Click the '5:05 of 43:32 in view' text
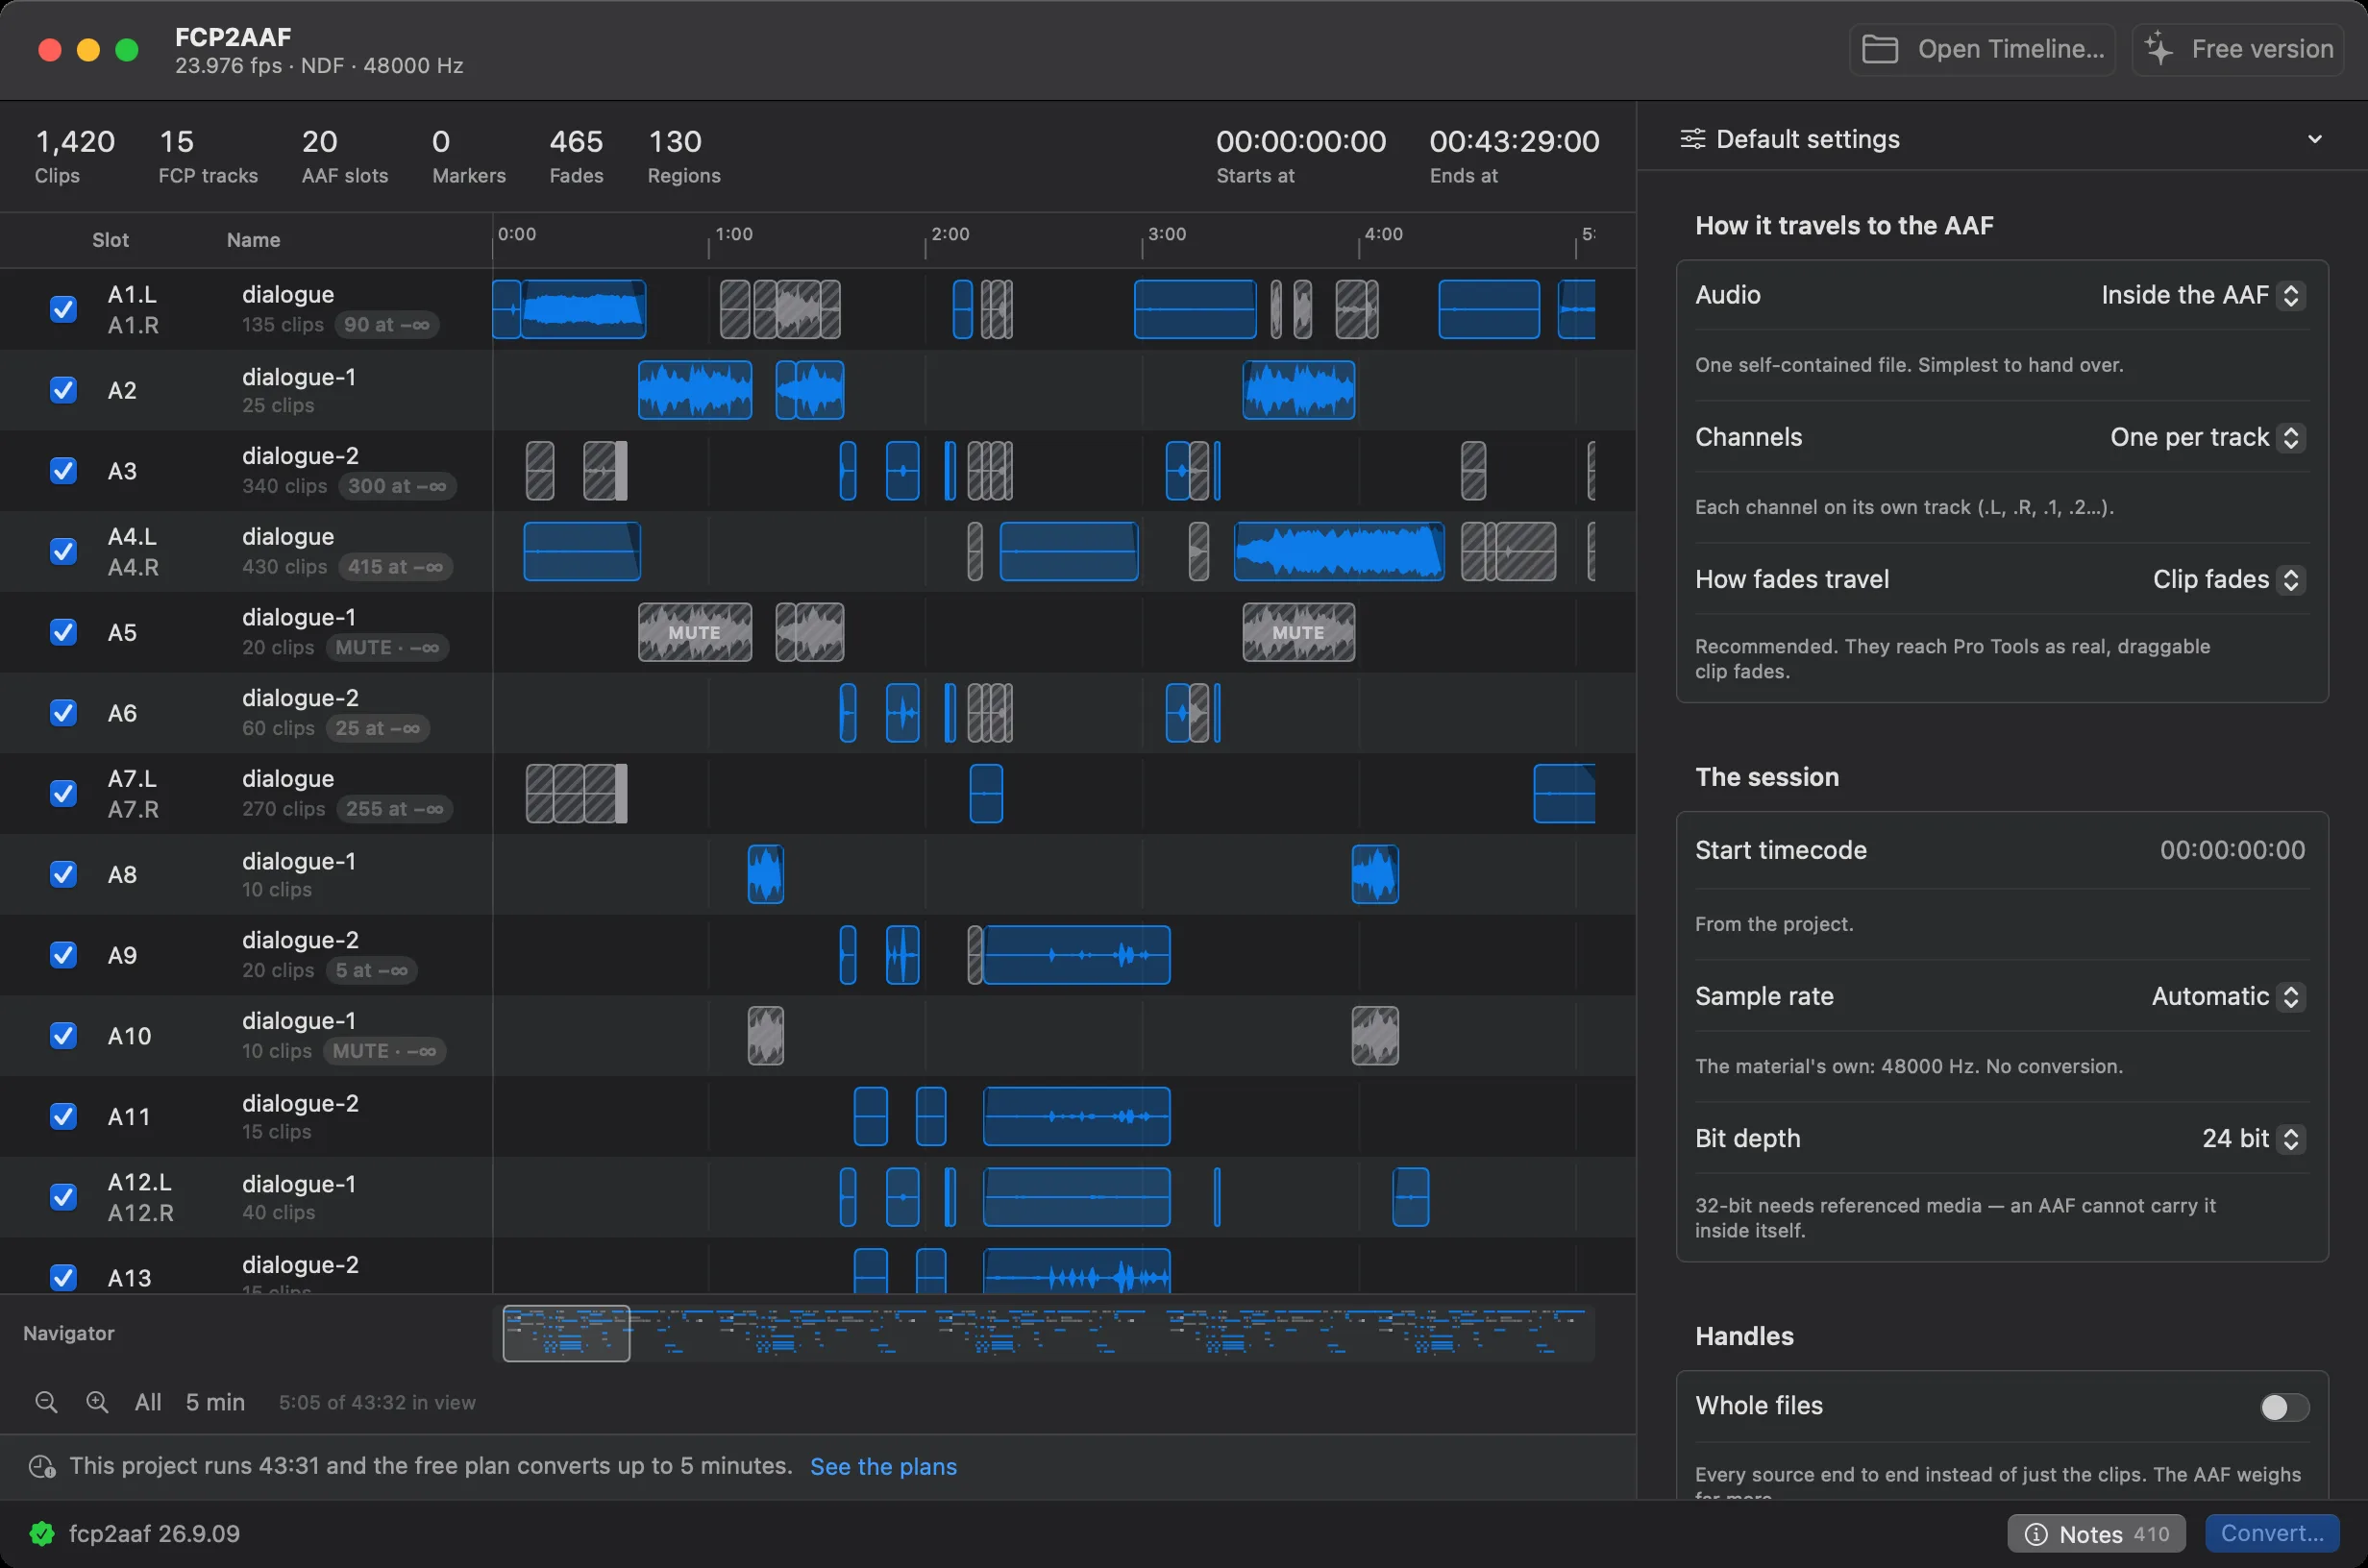 377,1402
